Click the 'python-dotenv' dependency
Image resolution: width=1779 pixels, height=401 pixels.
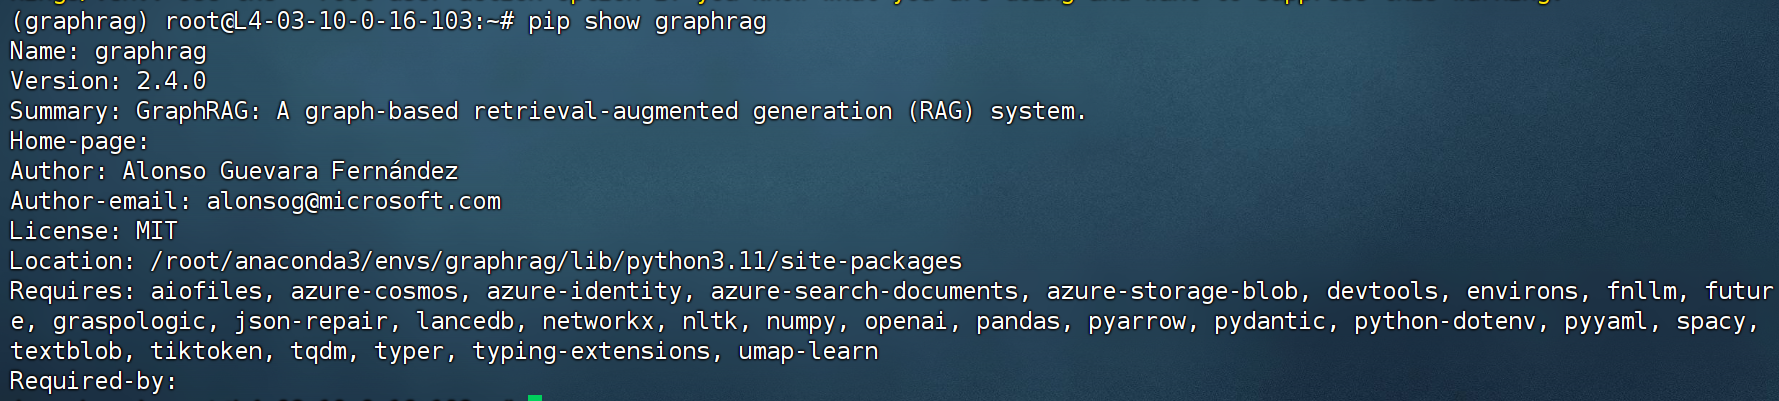(1445, 321)
